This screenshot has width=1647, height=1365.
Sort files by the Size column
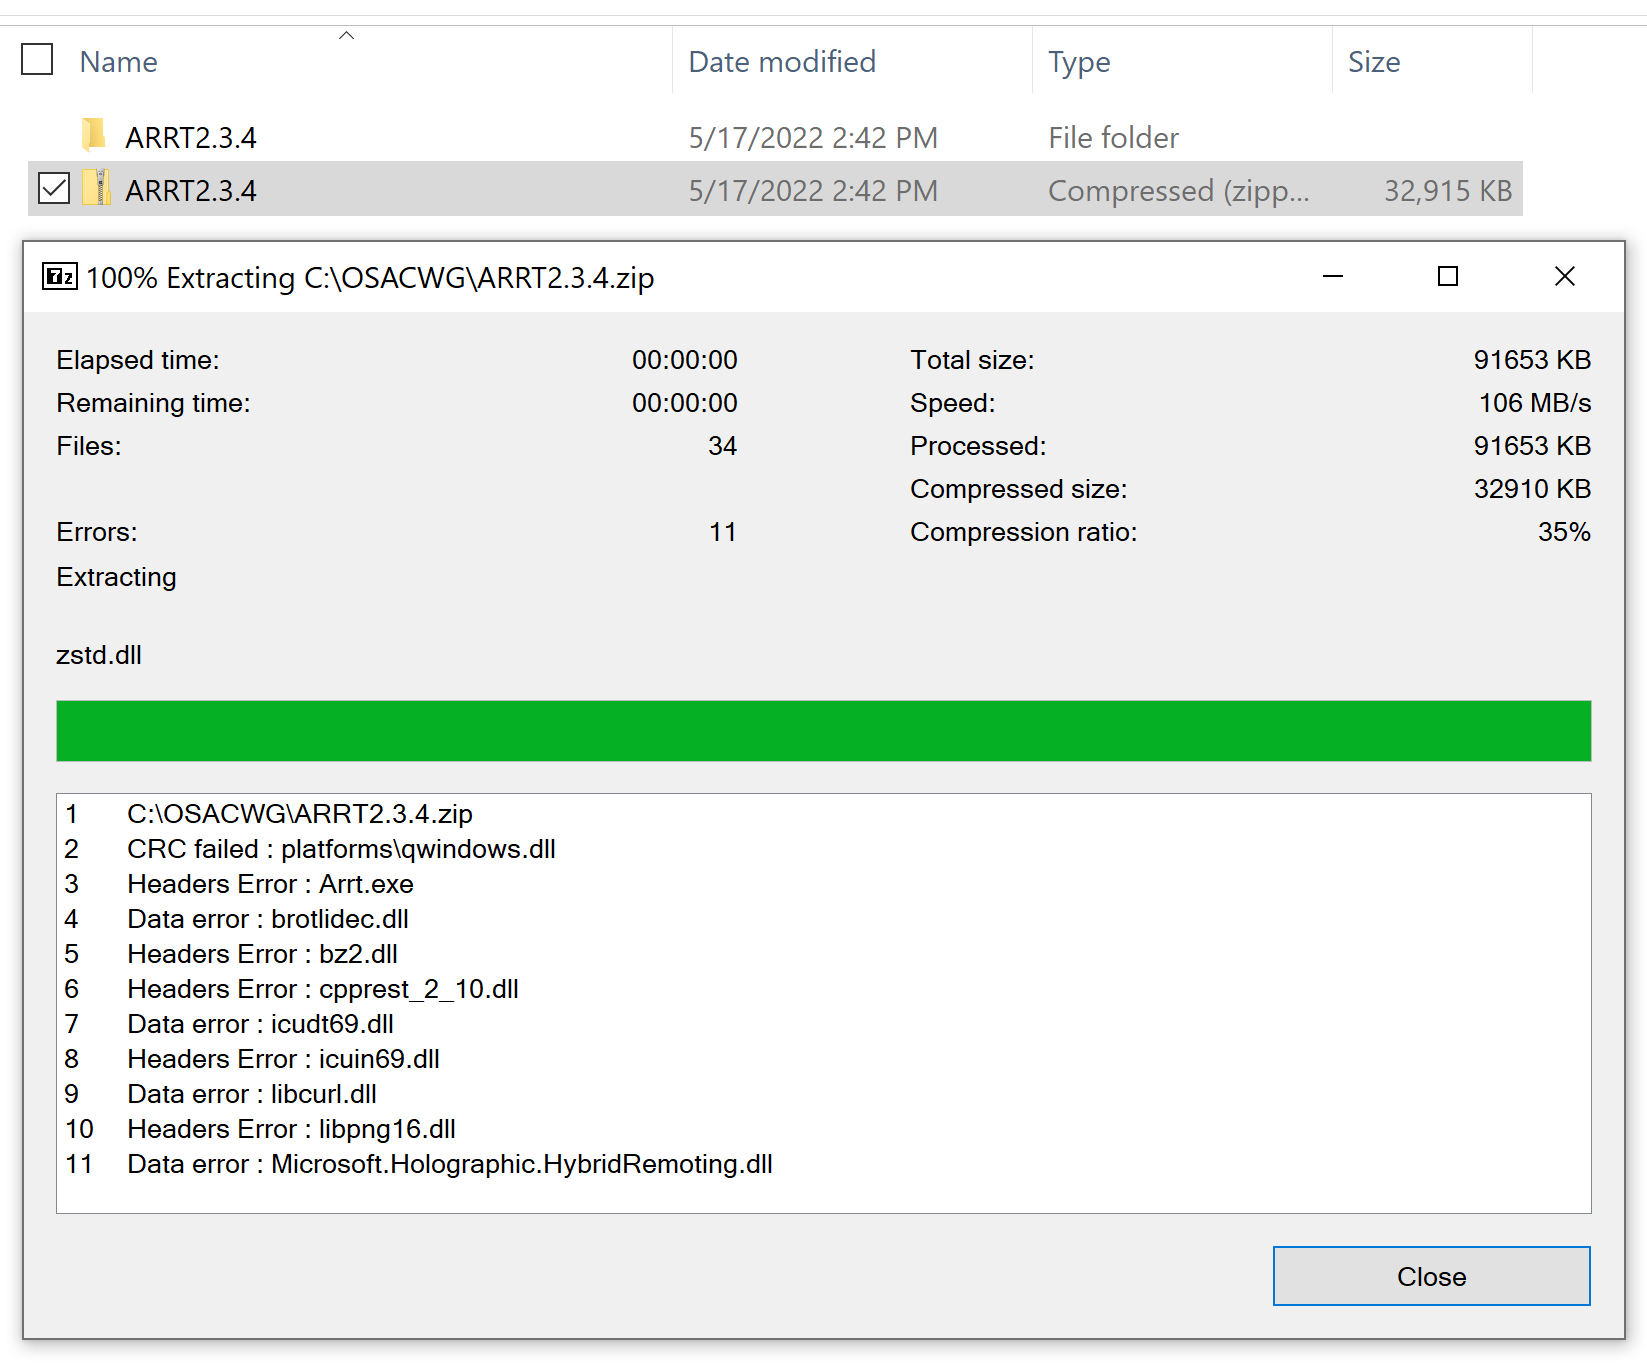[1374, 62]
